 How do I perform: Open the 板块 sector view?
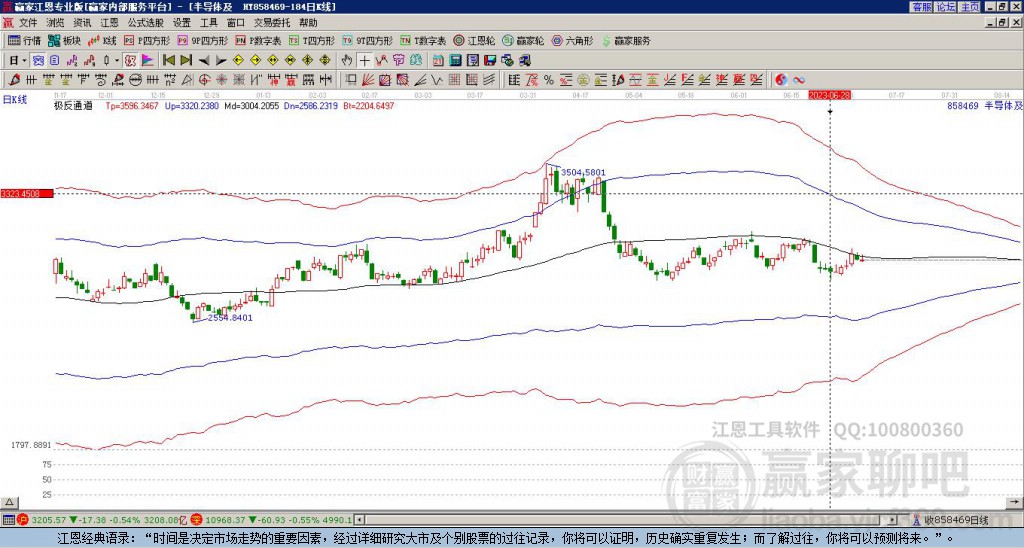click(x=65, y=40)
